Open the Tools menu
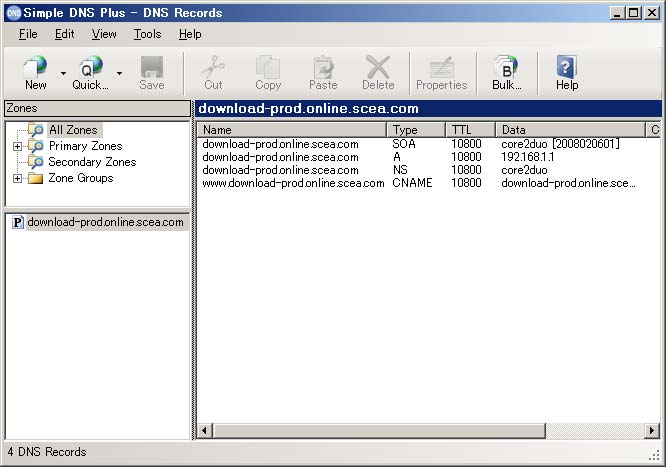The height and width of the screenshot is (467, 666). (x=147, y=34)
